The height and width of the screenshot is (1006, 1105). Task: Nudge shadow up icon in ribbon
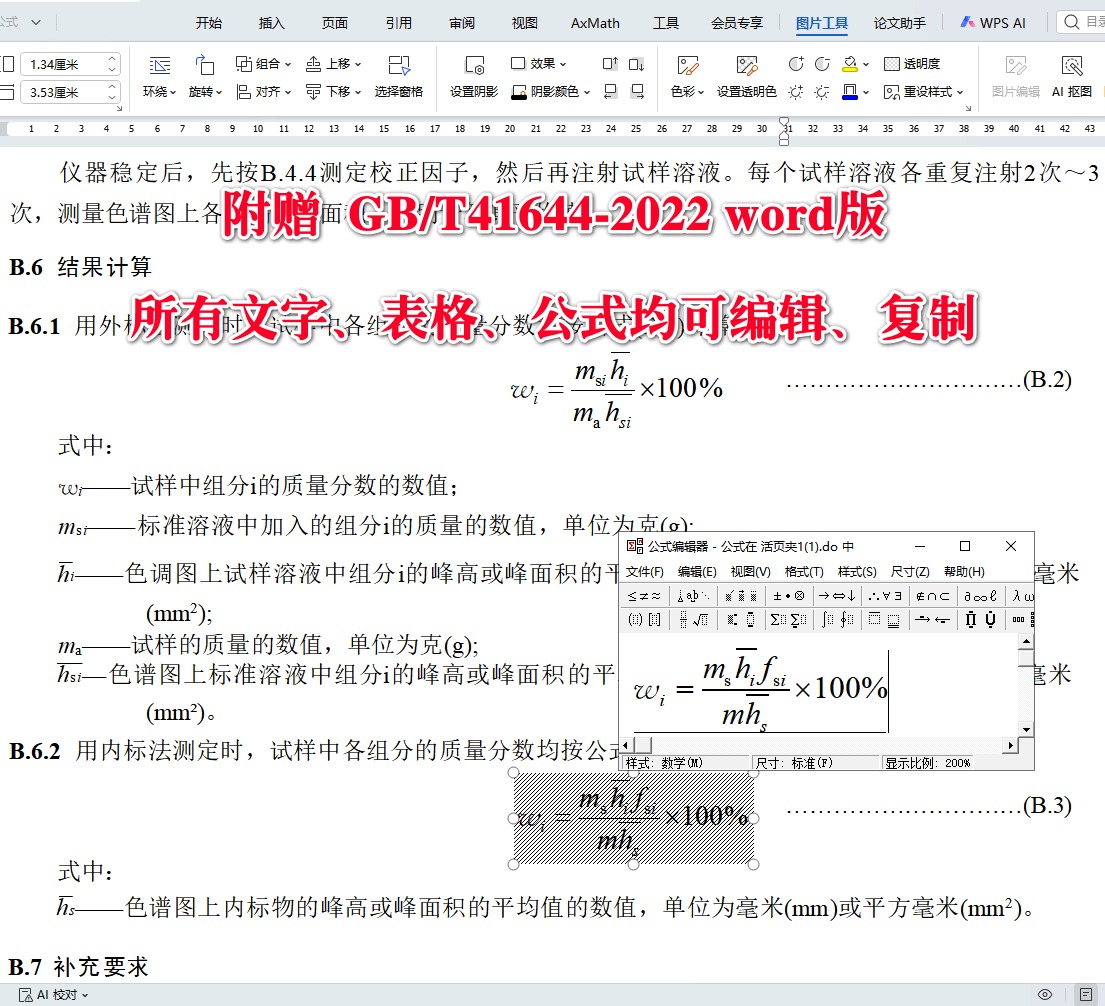tap(610, 64)
